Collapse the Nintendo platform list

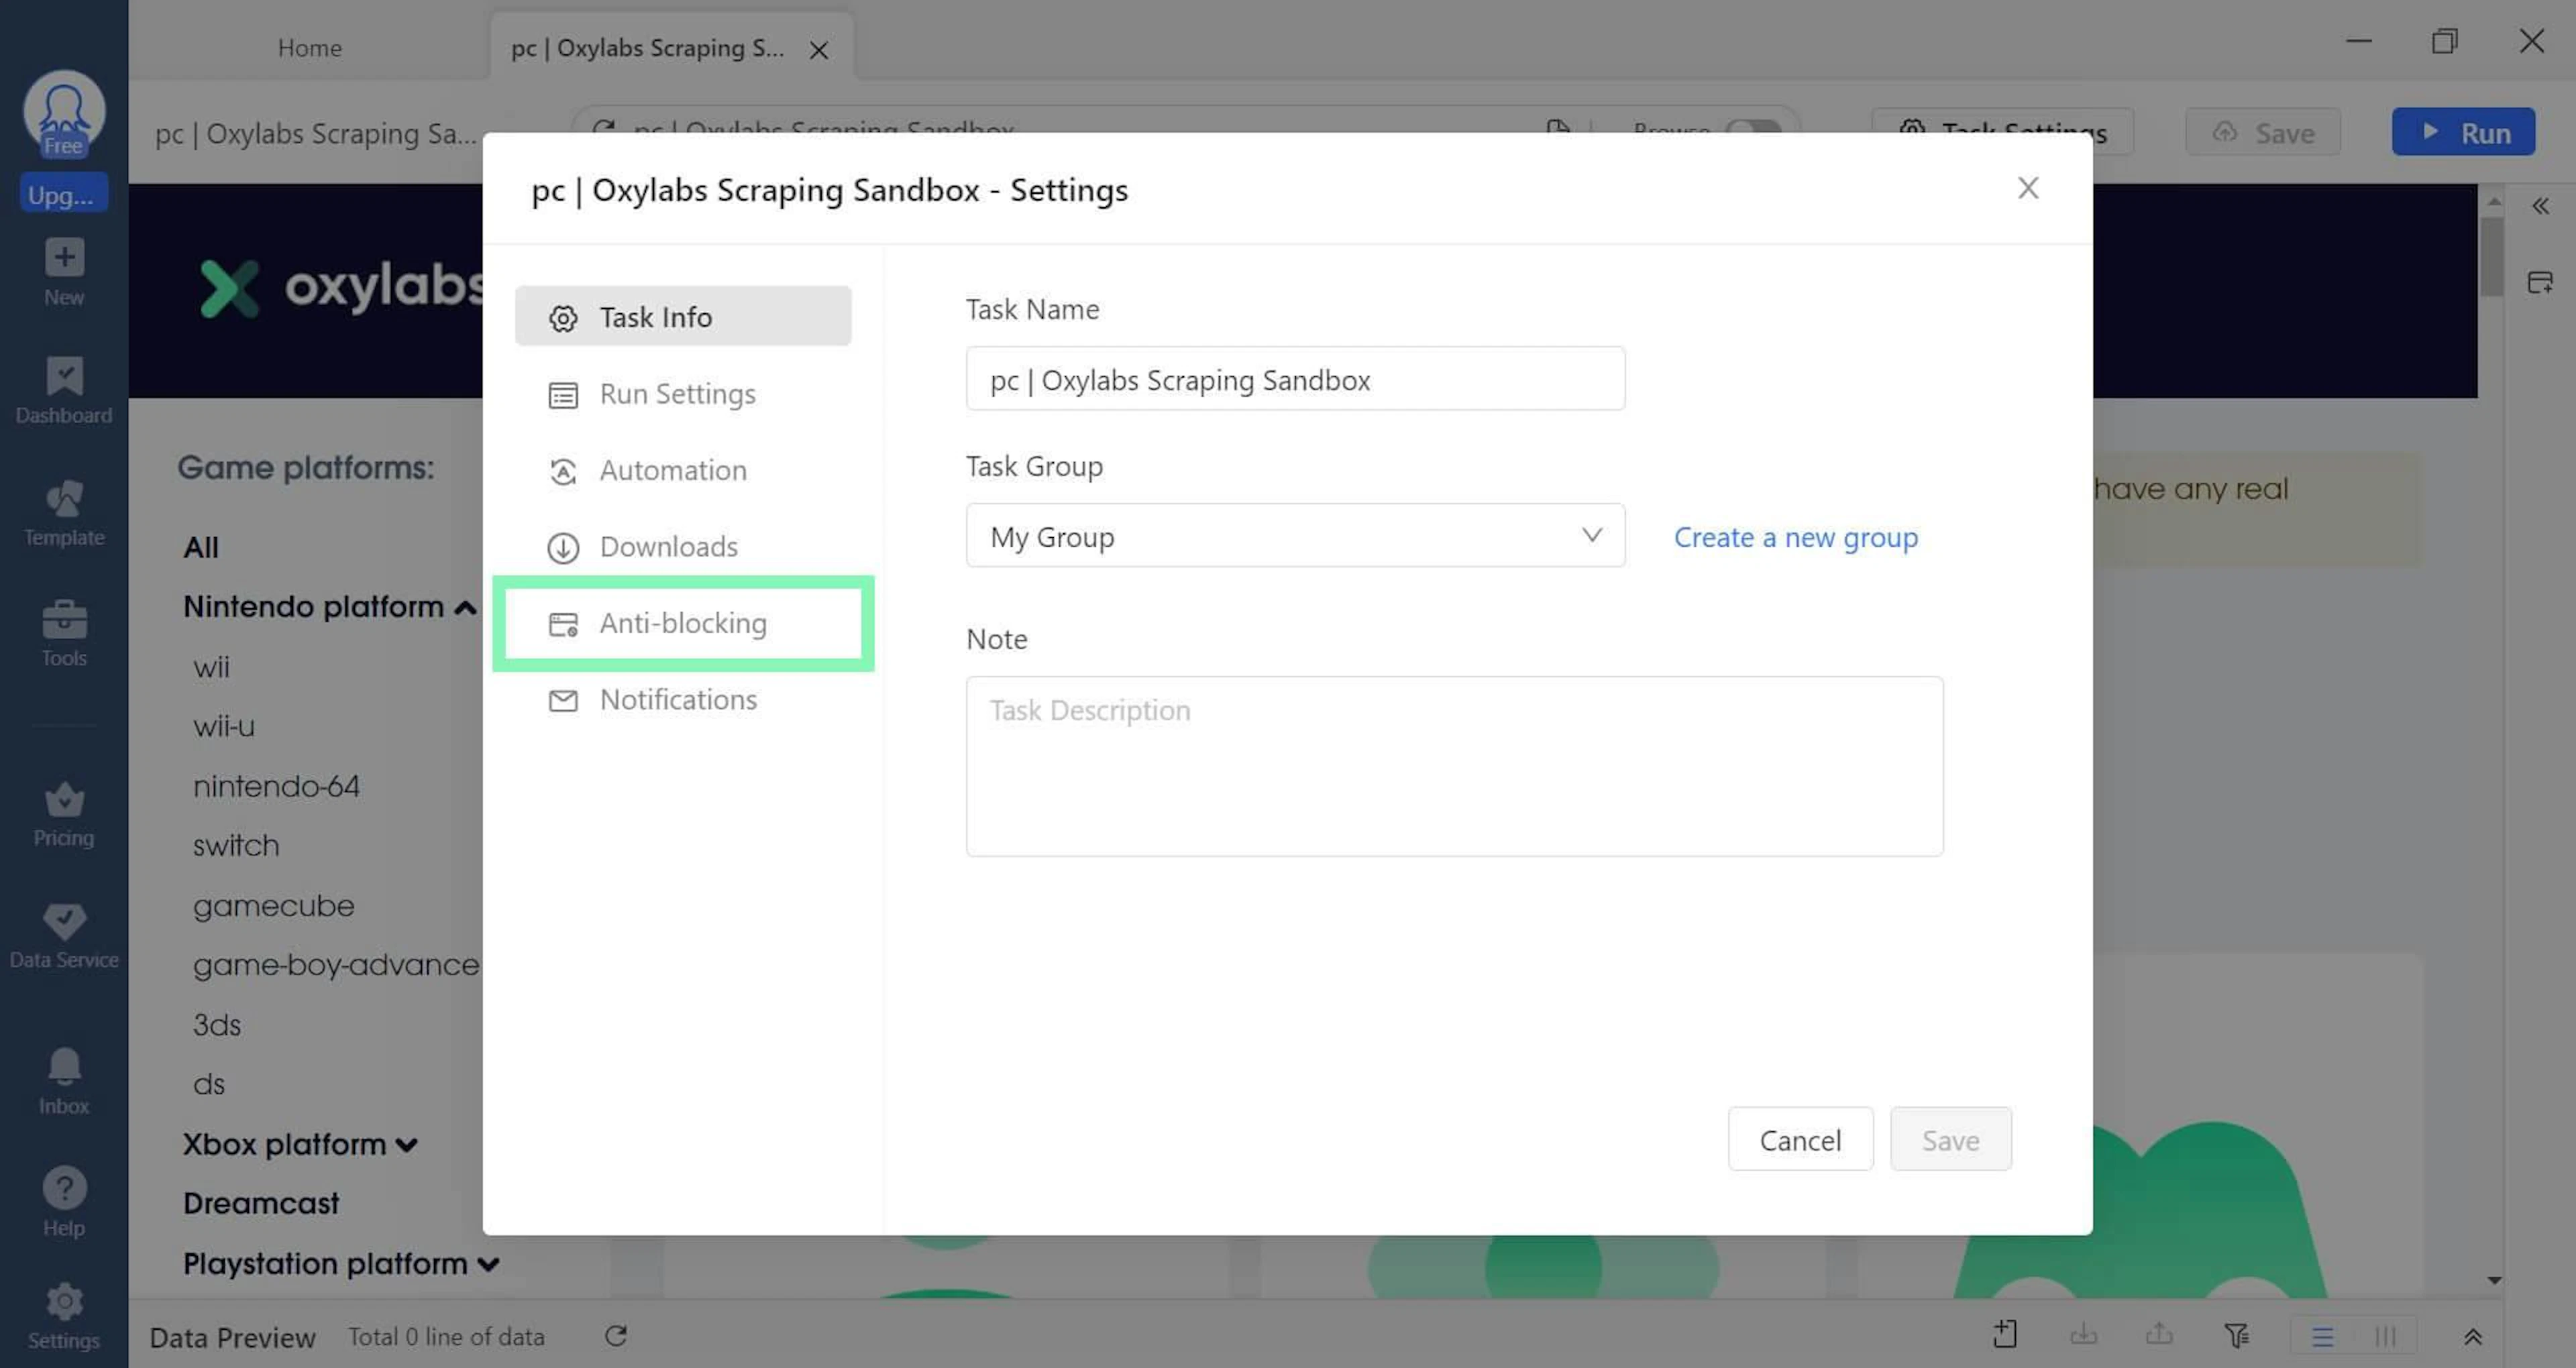(x=465, y=607)
